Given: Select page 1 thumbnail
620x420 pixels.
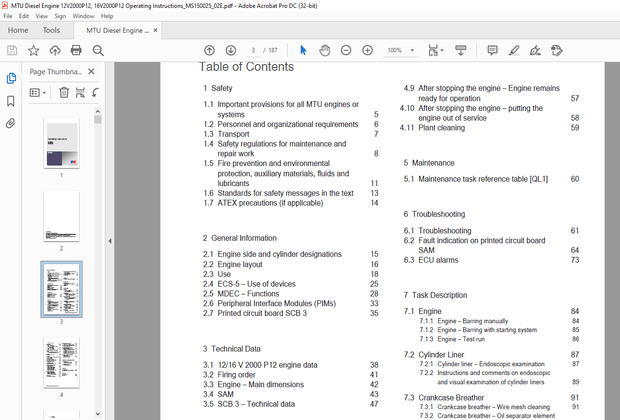Looking at the screenshot, I should click(x=61, y=143).
